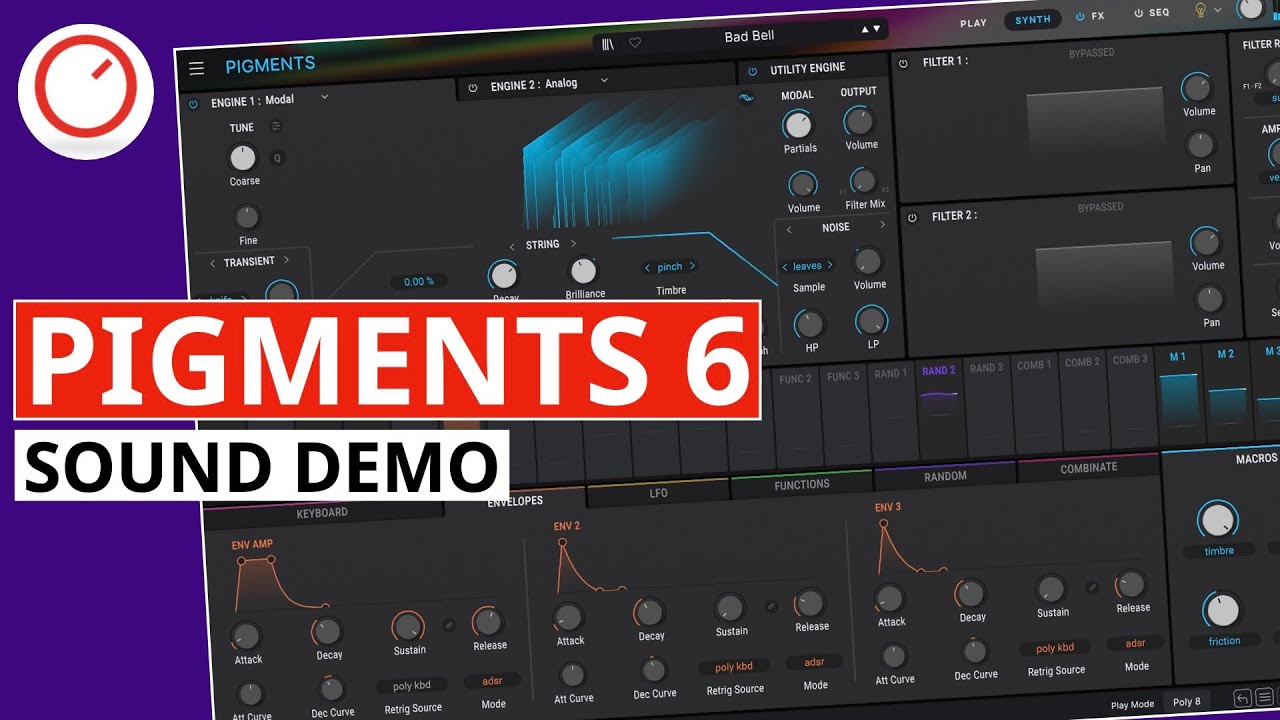Open the ENVELOPES modulation tab
Image resolution: width=1280 pixels, height=720 pixels.
[515, 501]
